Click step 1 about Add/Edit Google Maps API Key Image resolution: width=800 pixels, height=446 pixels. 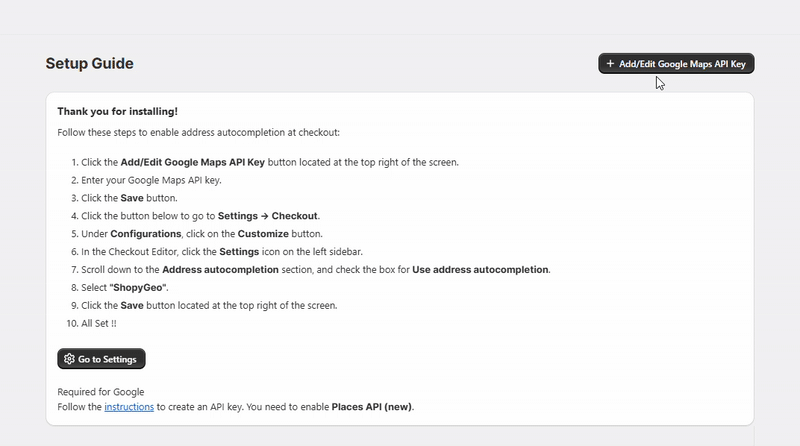click(x=270, y=162)
